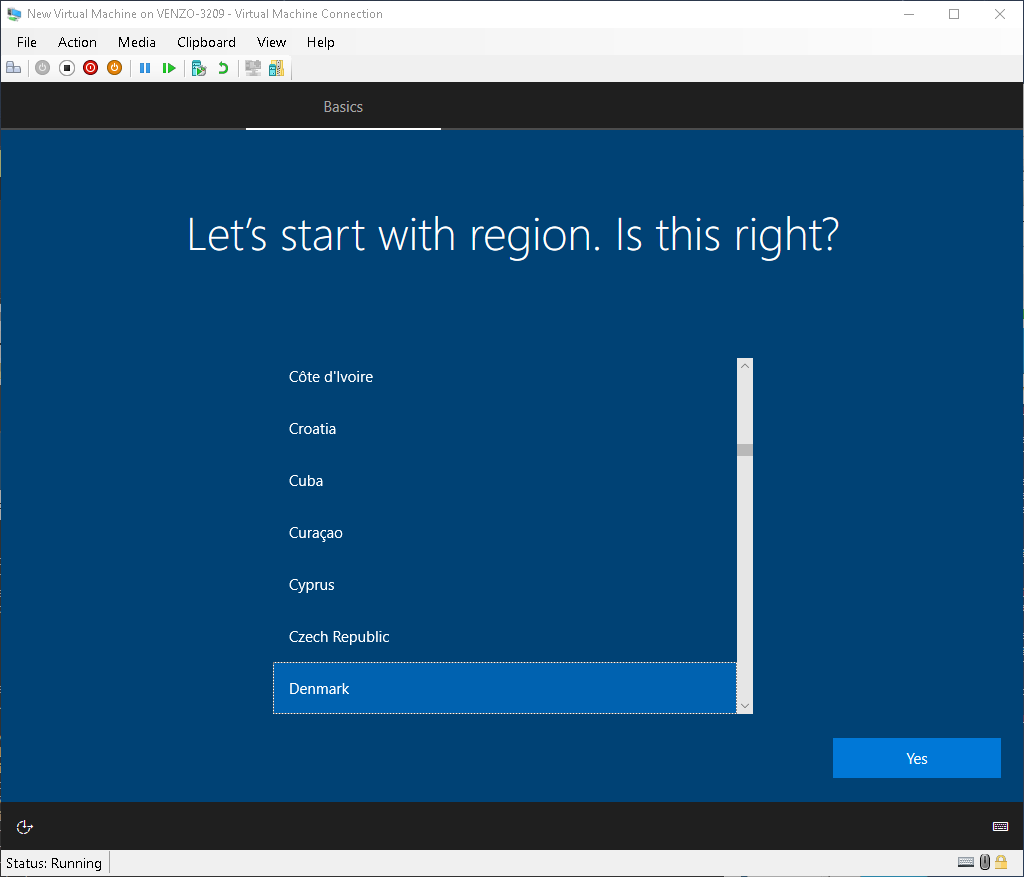
Task: Select the Basics tab
Action: tap(343, 107)
